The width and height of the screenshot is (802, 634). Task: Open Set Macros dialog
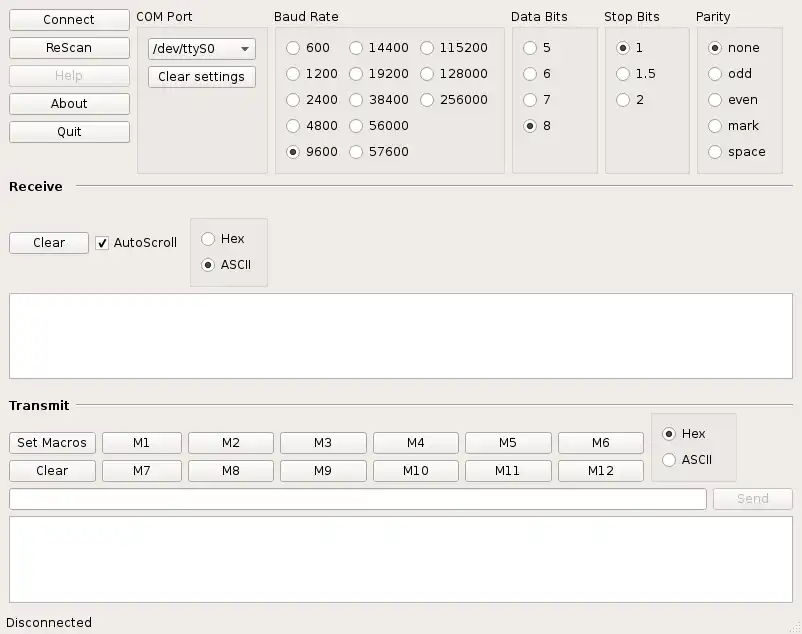click(52, 443)
